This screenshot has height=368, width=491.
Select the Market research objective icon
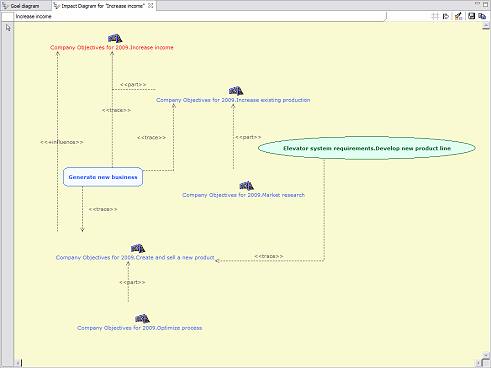tap(246, 186)
